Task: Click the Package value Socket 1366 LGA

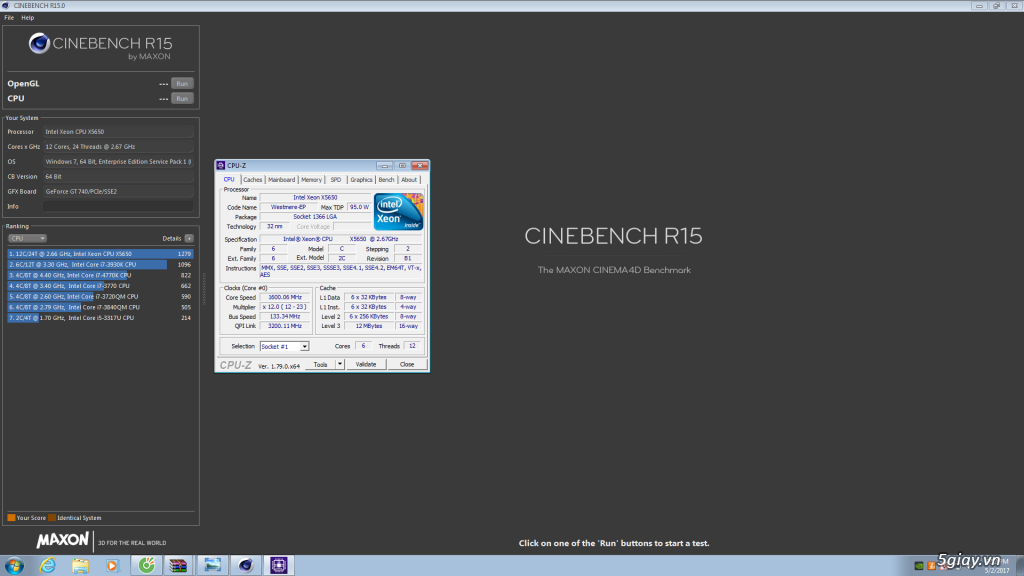Action: [x=315, y=217]
